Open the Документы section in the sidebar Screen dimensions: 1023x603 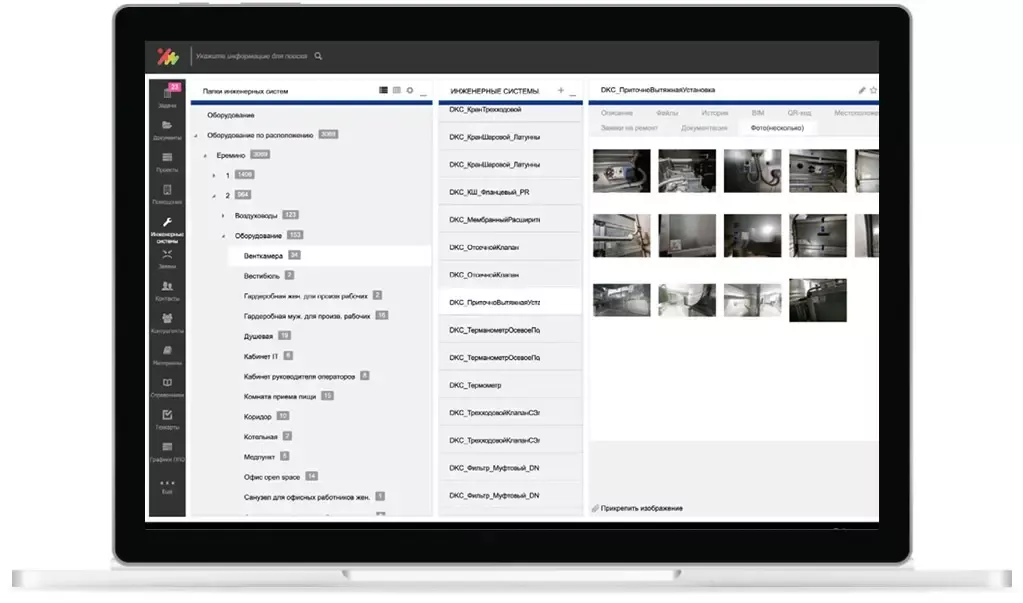click(x=167, y=128)
